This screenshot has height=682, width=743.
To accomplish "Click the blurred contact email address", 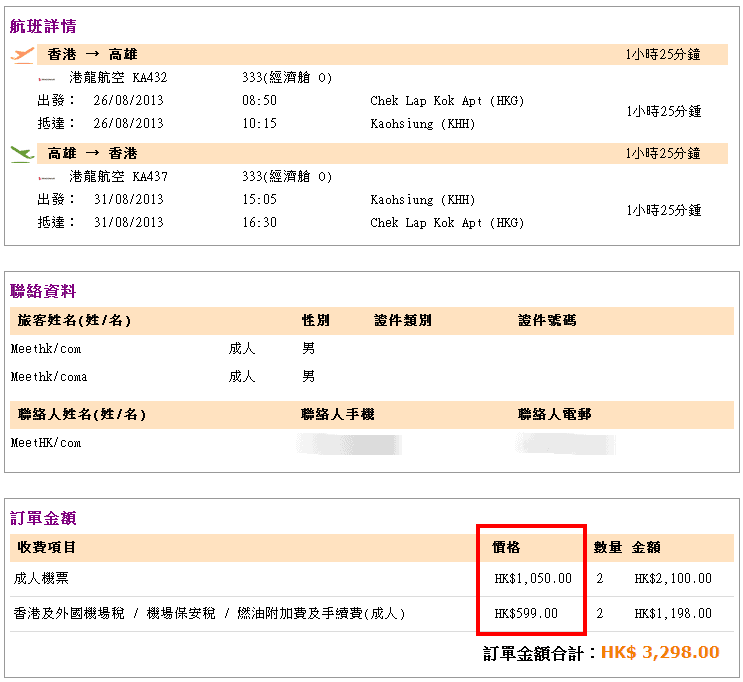I will click(x=566, y=443).
